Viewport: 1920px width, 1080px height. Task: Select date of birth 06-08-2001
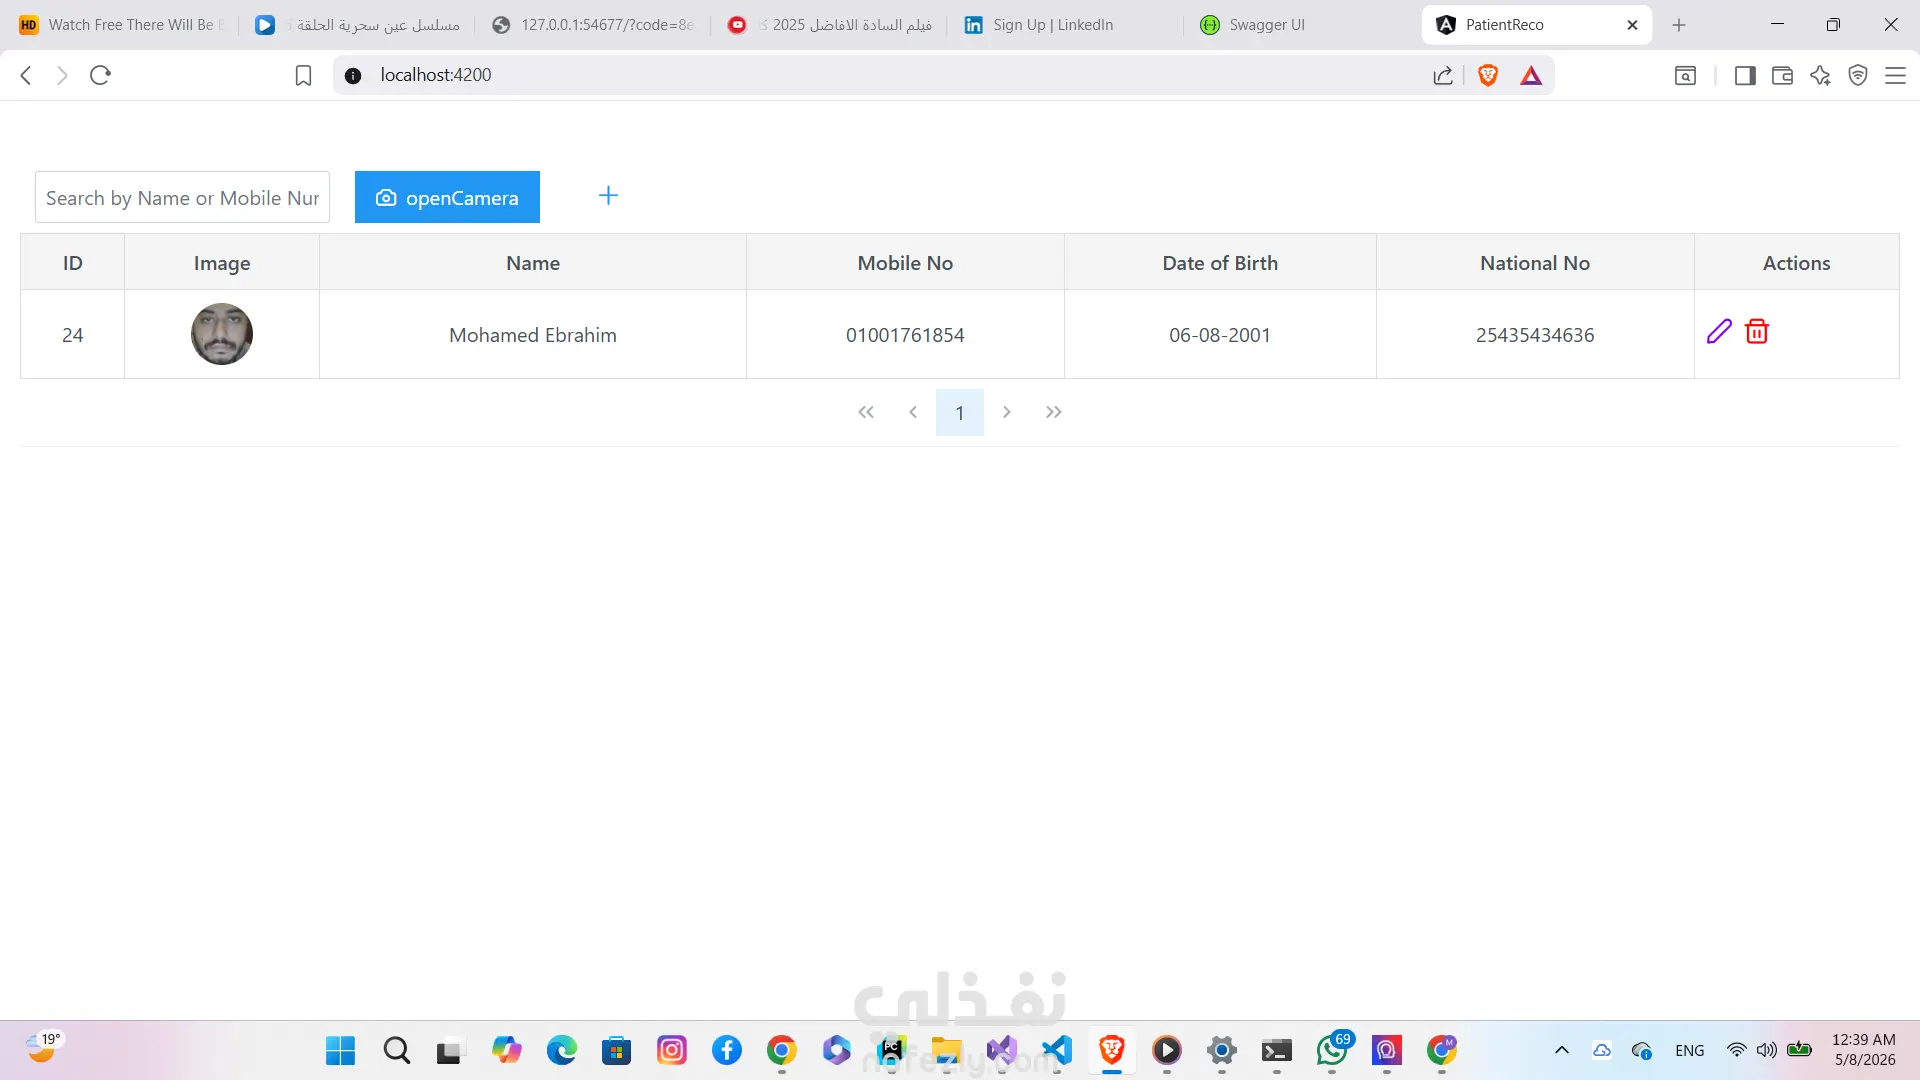(1220, 335)
